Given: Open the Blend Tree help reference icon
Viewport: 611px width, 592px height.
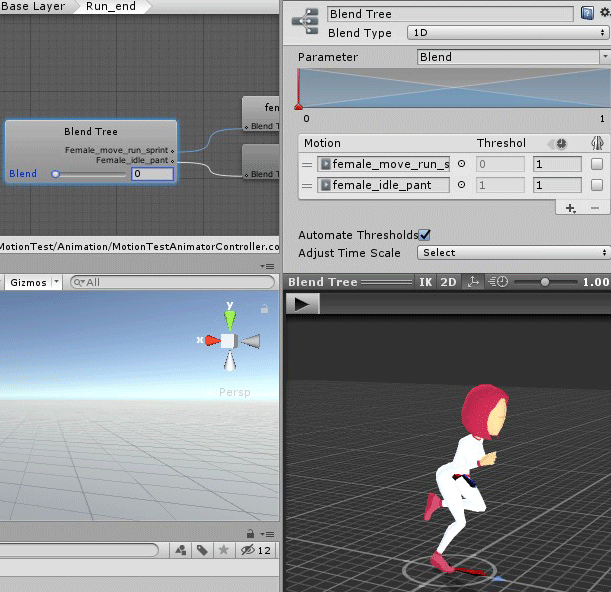Looking at the screenshot, I should (x=587, y=14).
